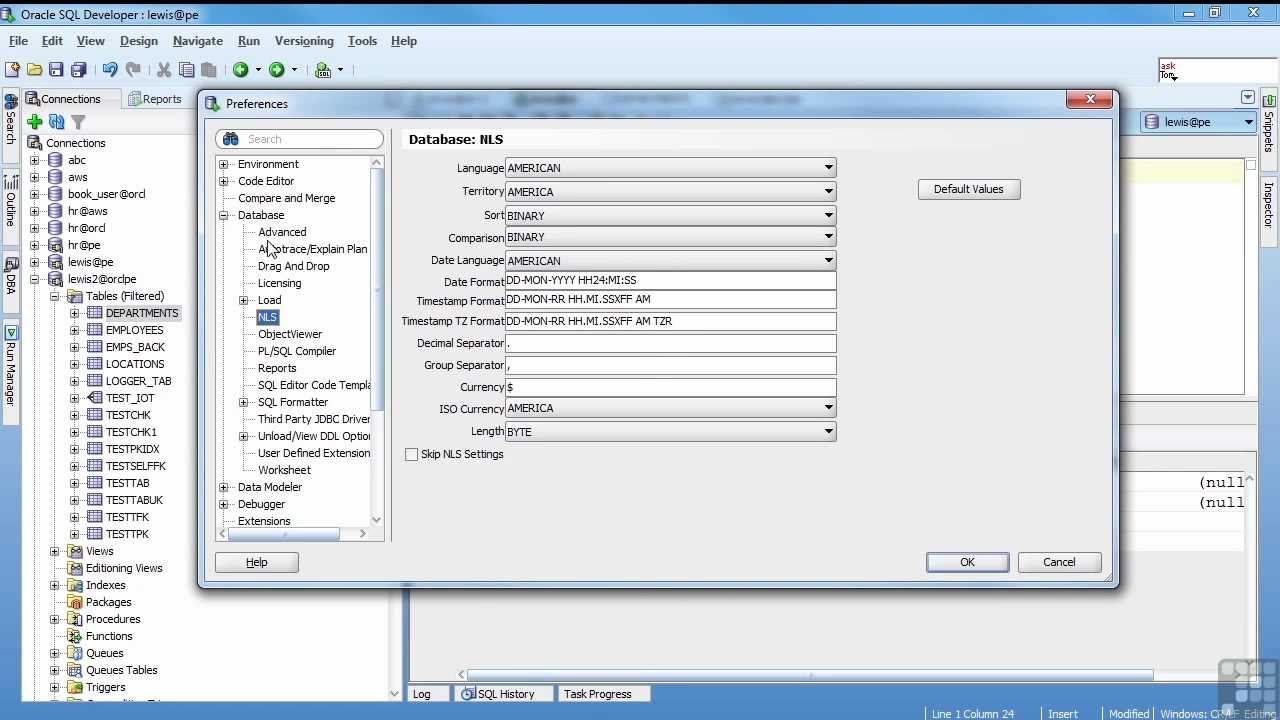Click the green Forward navigation icon
The height and width of the screenshot is (720, 1280).
(276, 70)
